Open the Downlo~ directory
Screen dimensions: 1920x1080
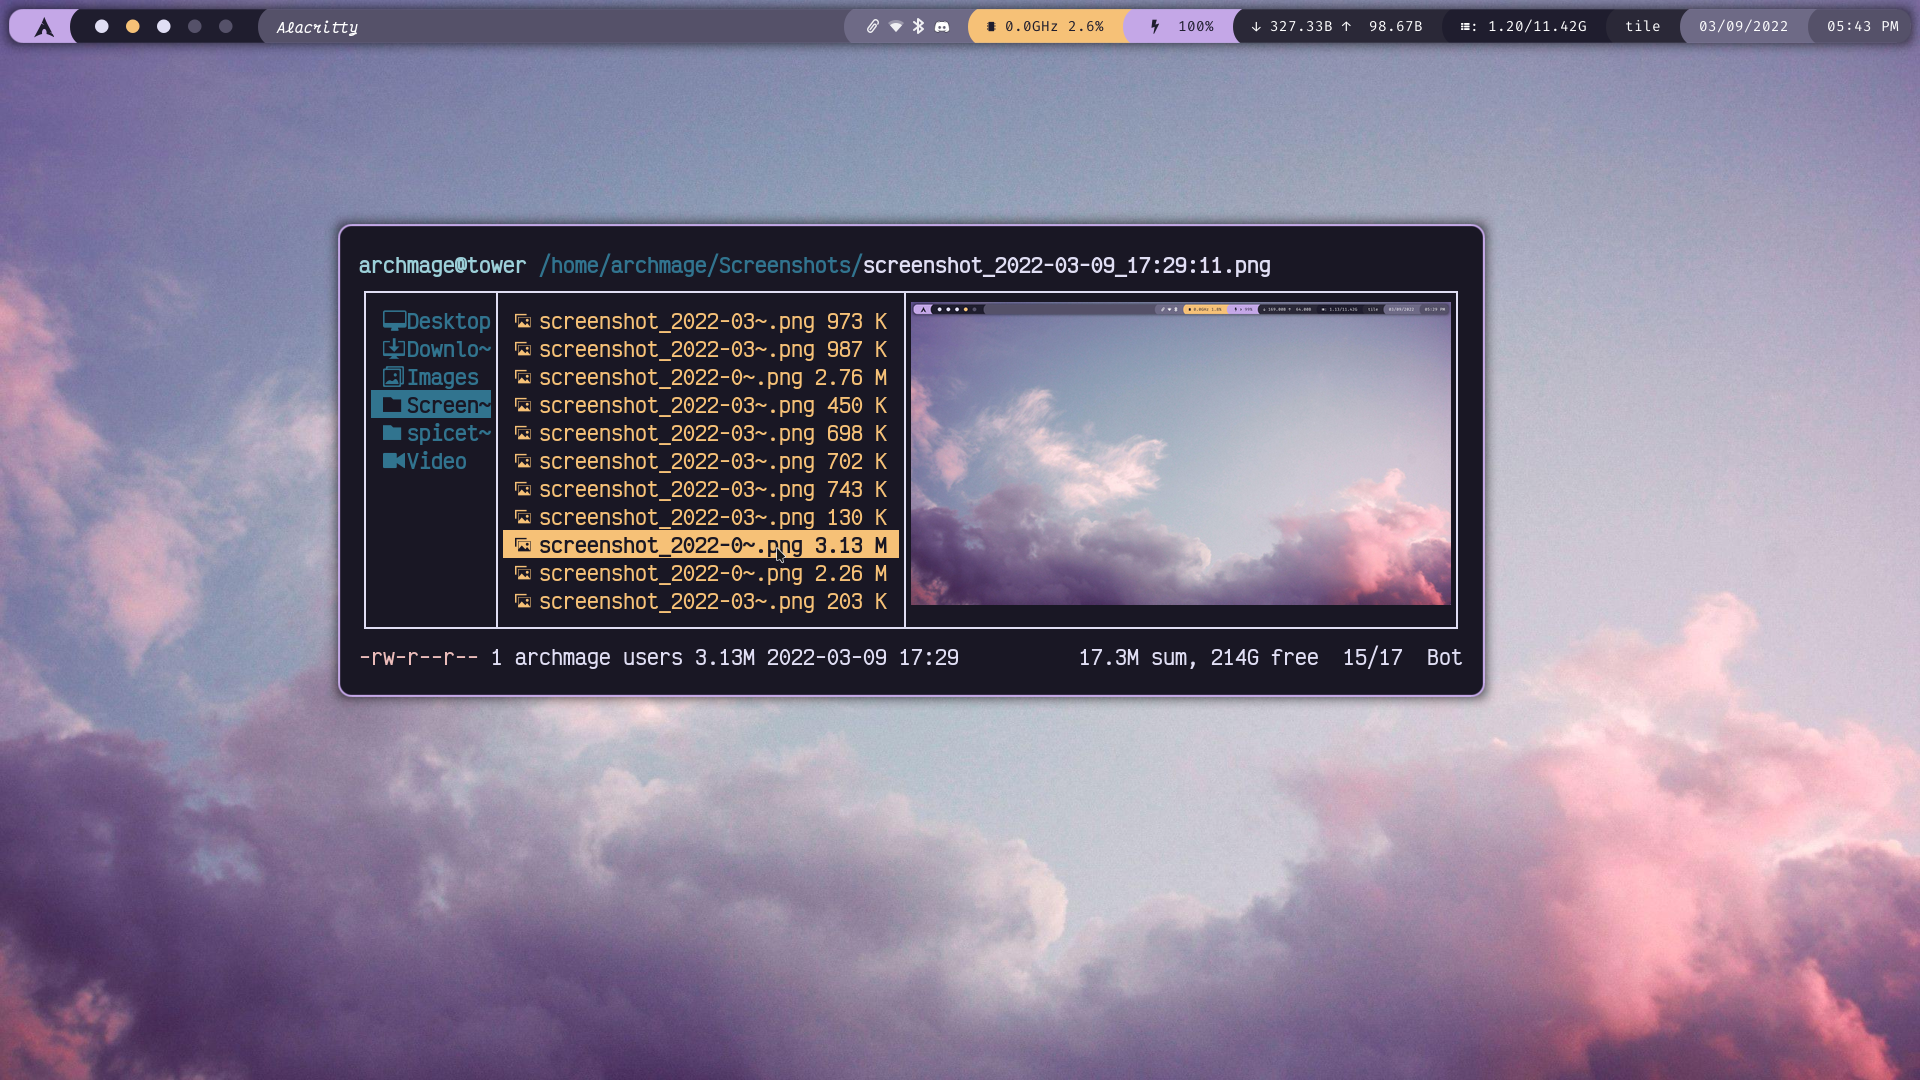447,349
